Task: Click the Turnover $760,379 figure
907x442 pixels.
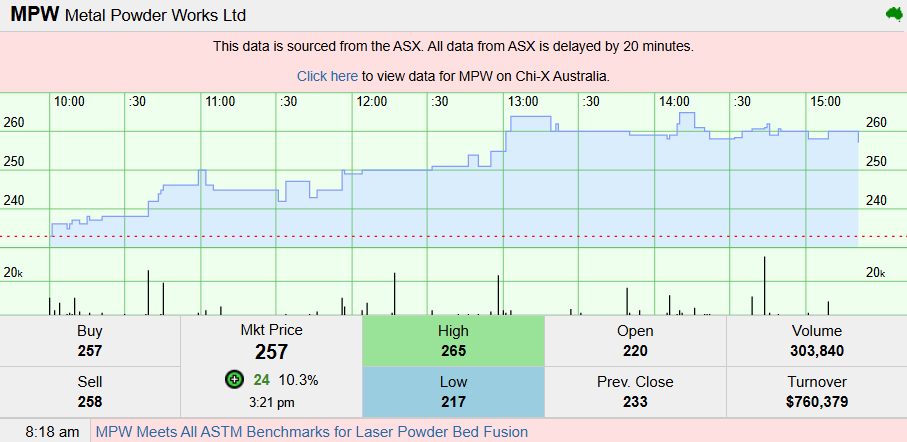Action: pyautogui.click(x=817, y=401)
